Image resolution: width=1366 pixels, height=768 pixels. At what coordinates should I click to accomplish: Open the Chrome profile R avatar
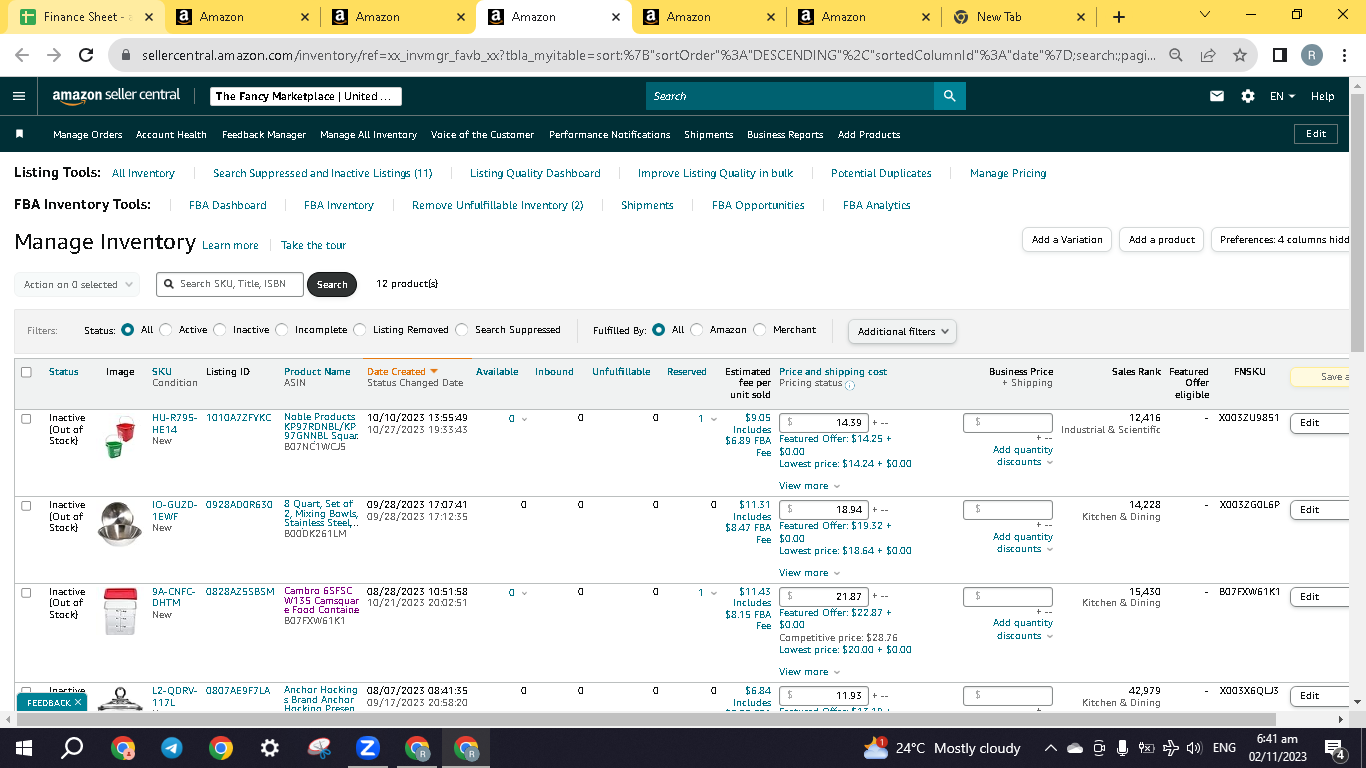[1312, 56]
